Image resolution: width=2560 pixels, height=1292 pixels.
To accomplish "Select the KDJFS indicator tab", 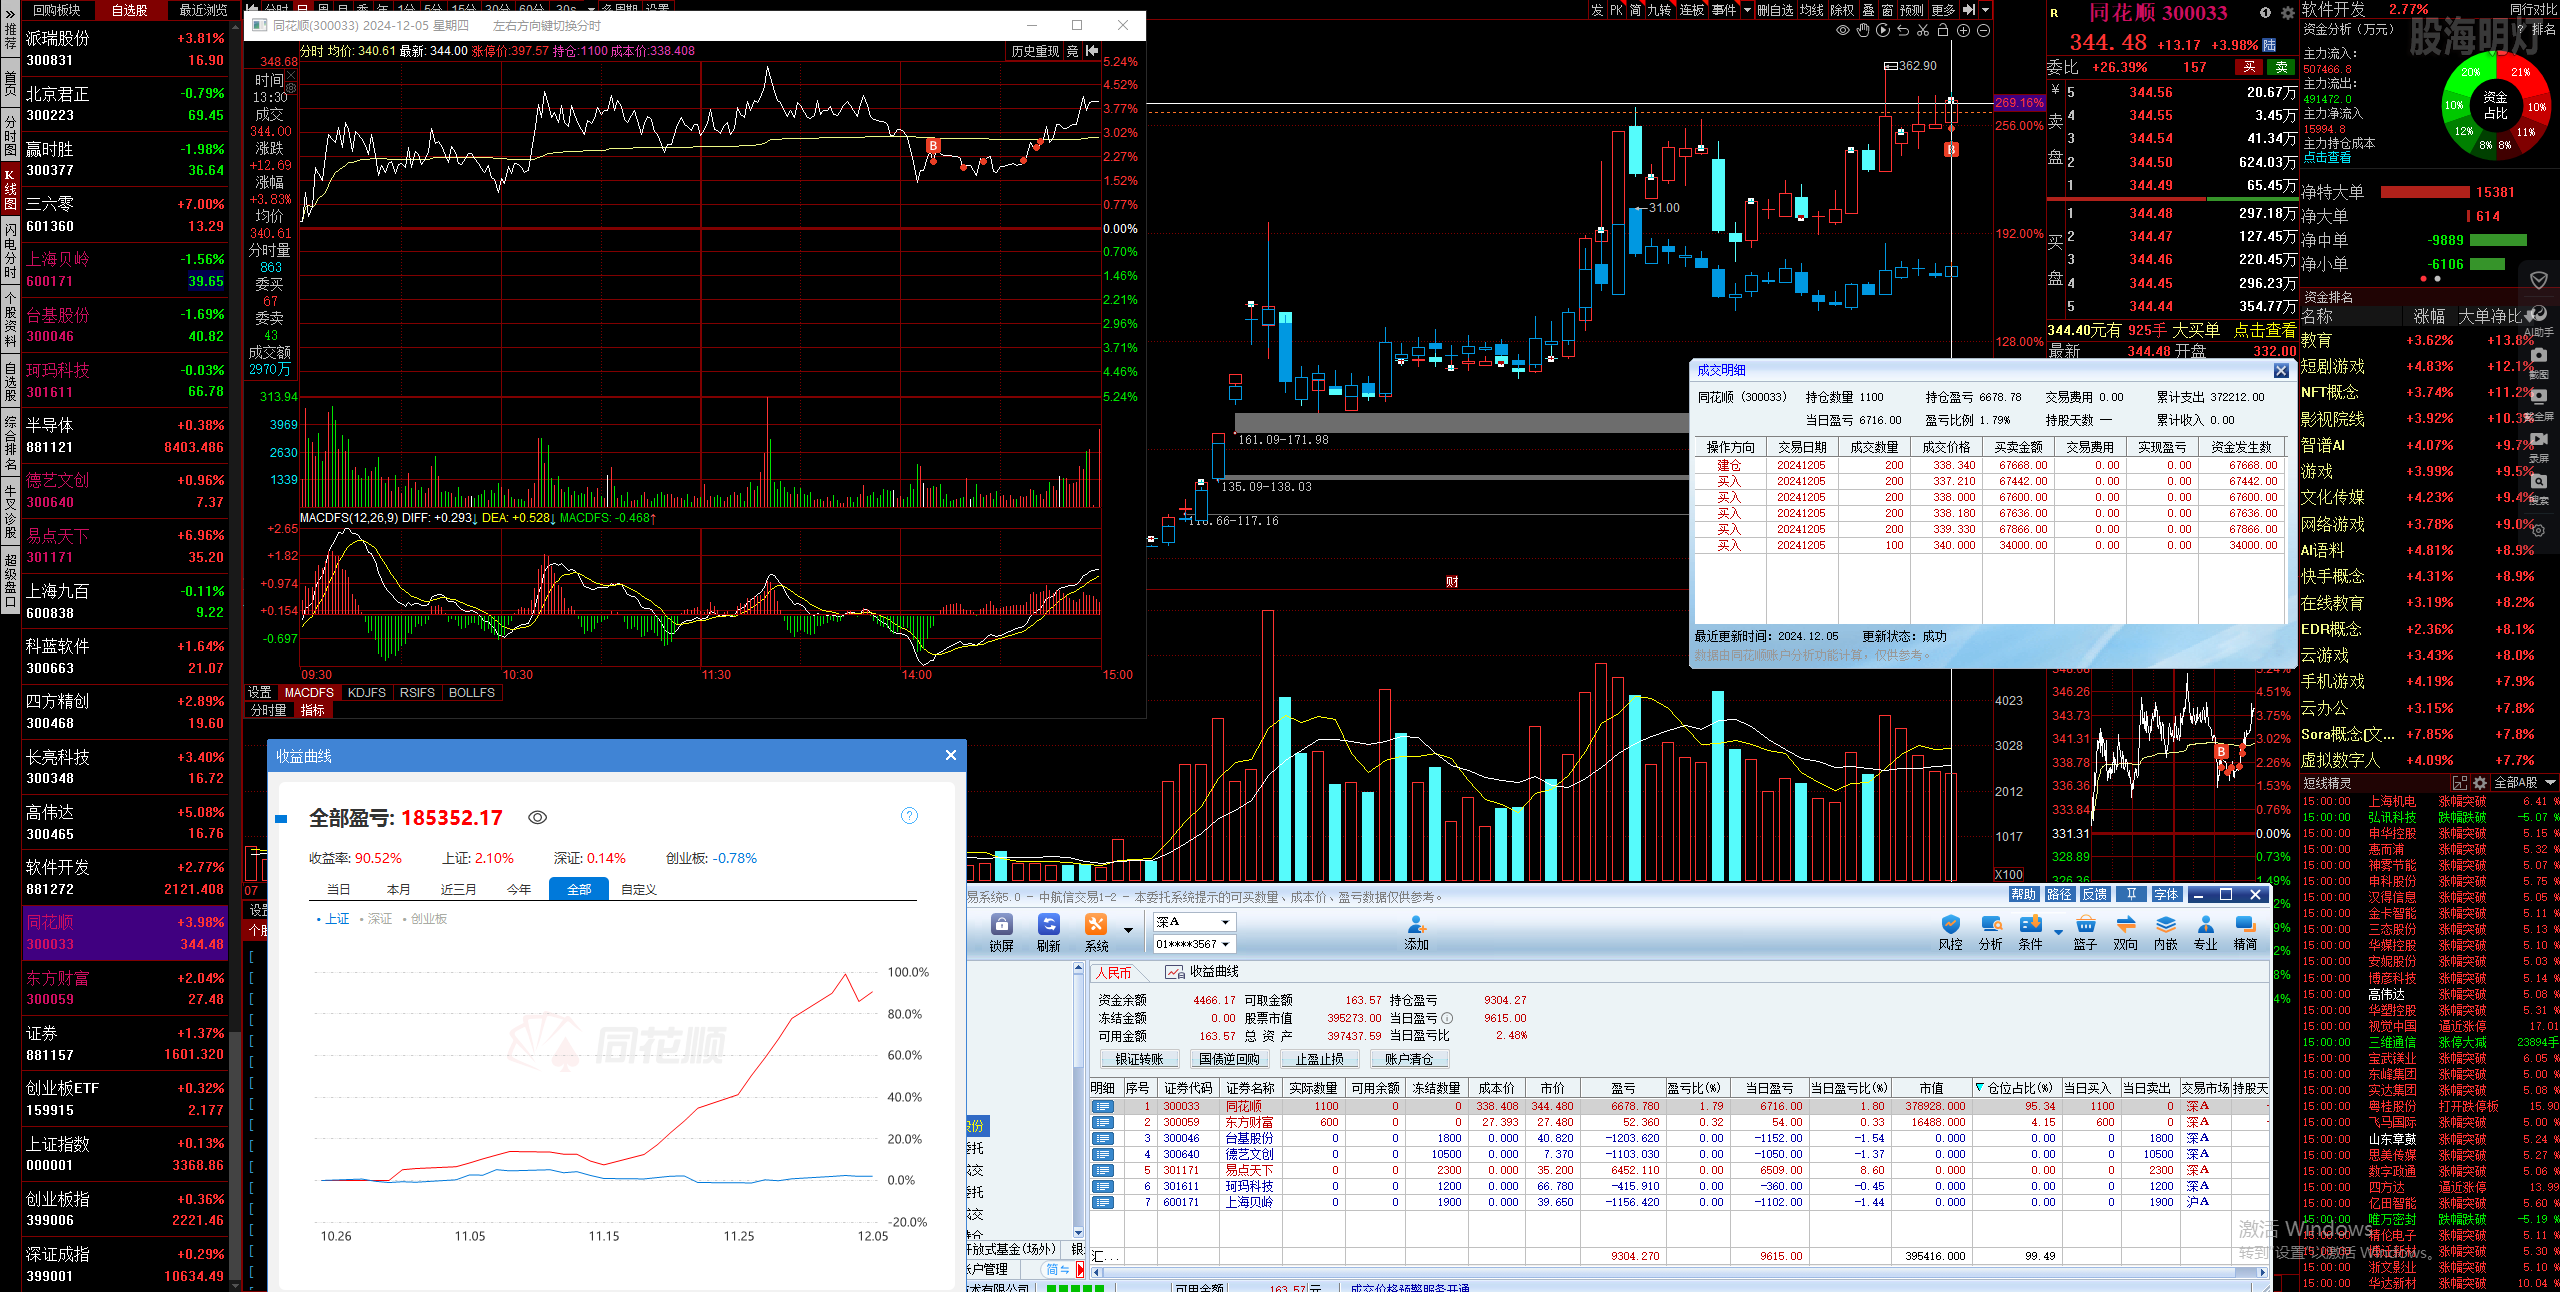I will click(x=366, y=693).
